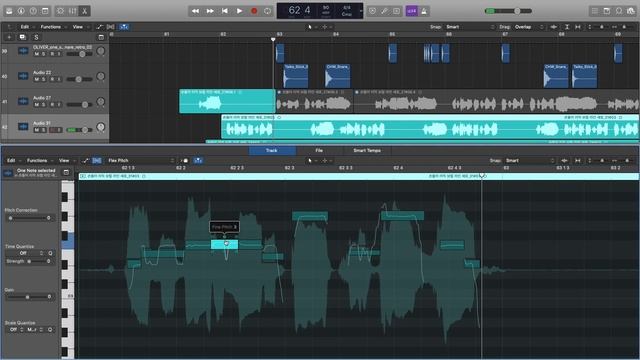Open editor Snap Smart dropdown

530,160
